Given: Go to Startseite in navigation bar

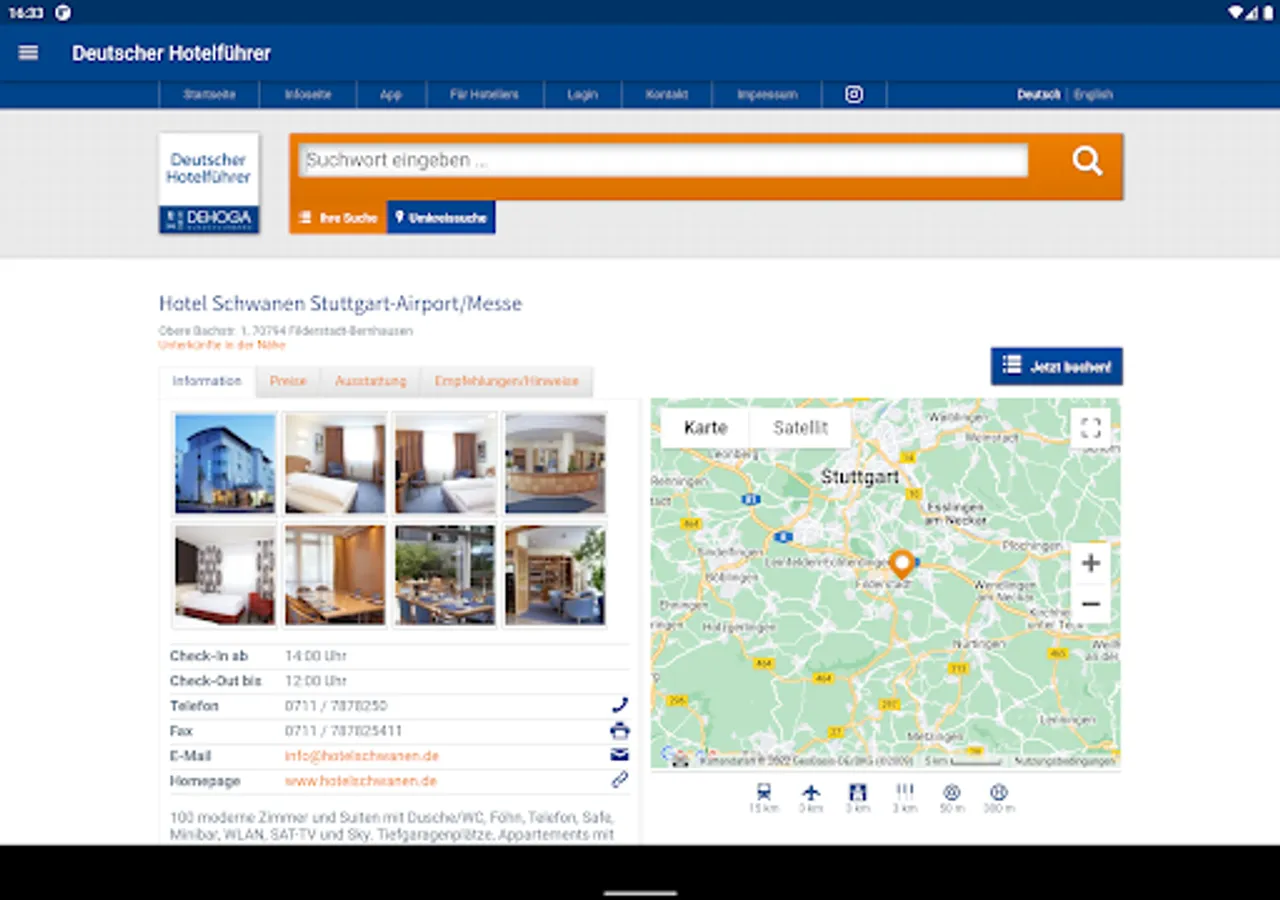Looking at the screenshot, I should [x=209, y=95].
